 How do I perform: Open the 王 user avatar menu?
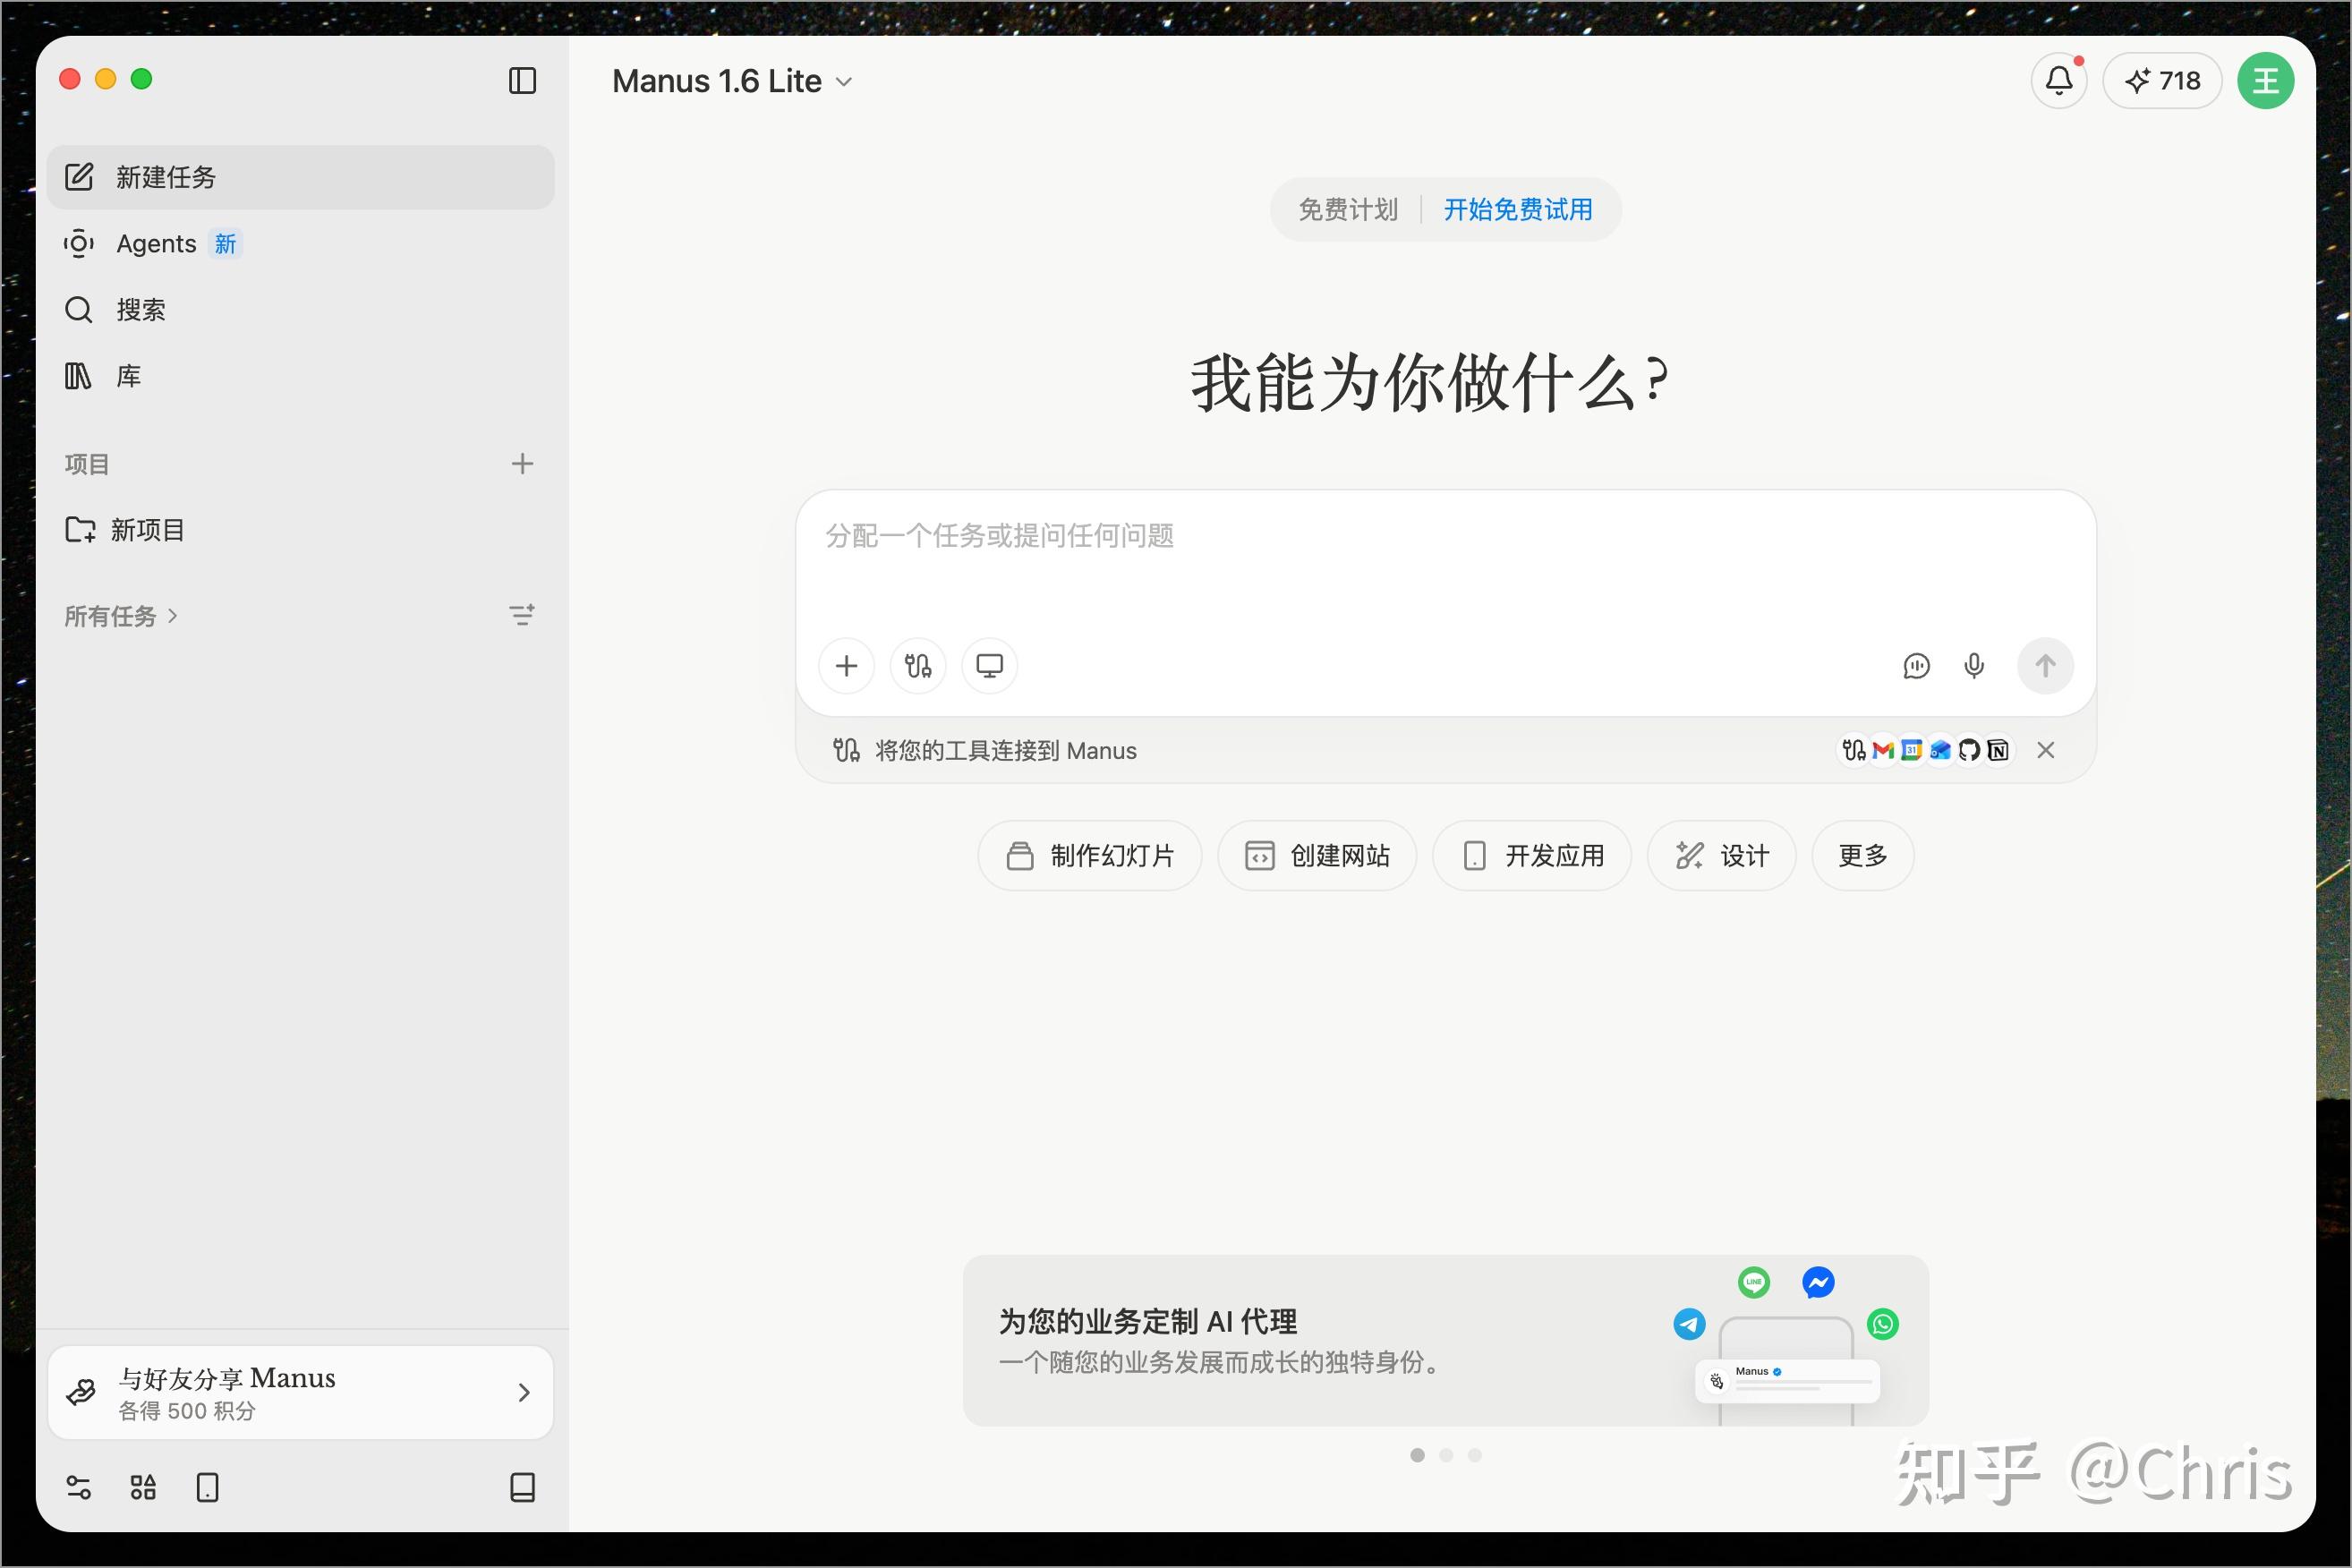coord(2265,81)
